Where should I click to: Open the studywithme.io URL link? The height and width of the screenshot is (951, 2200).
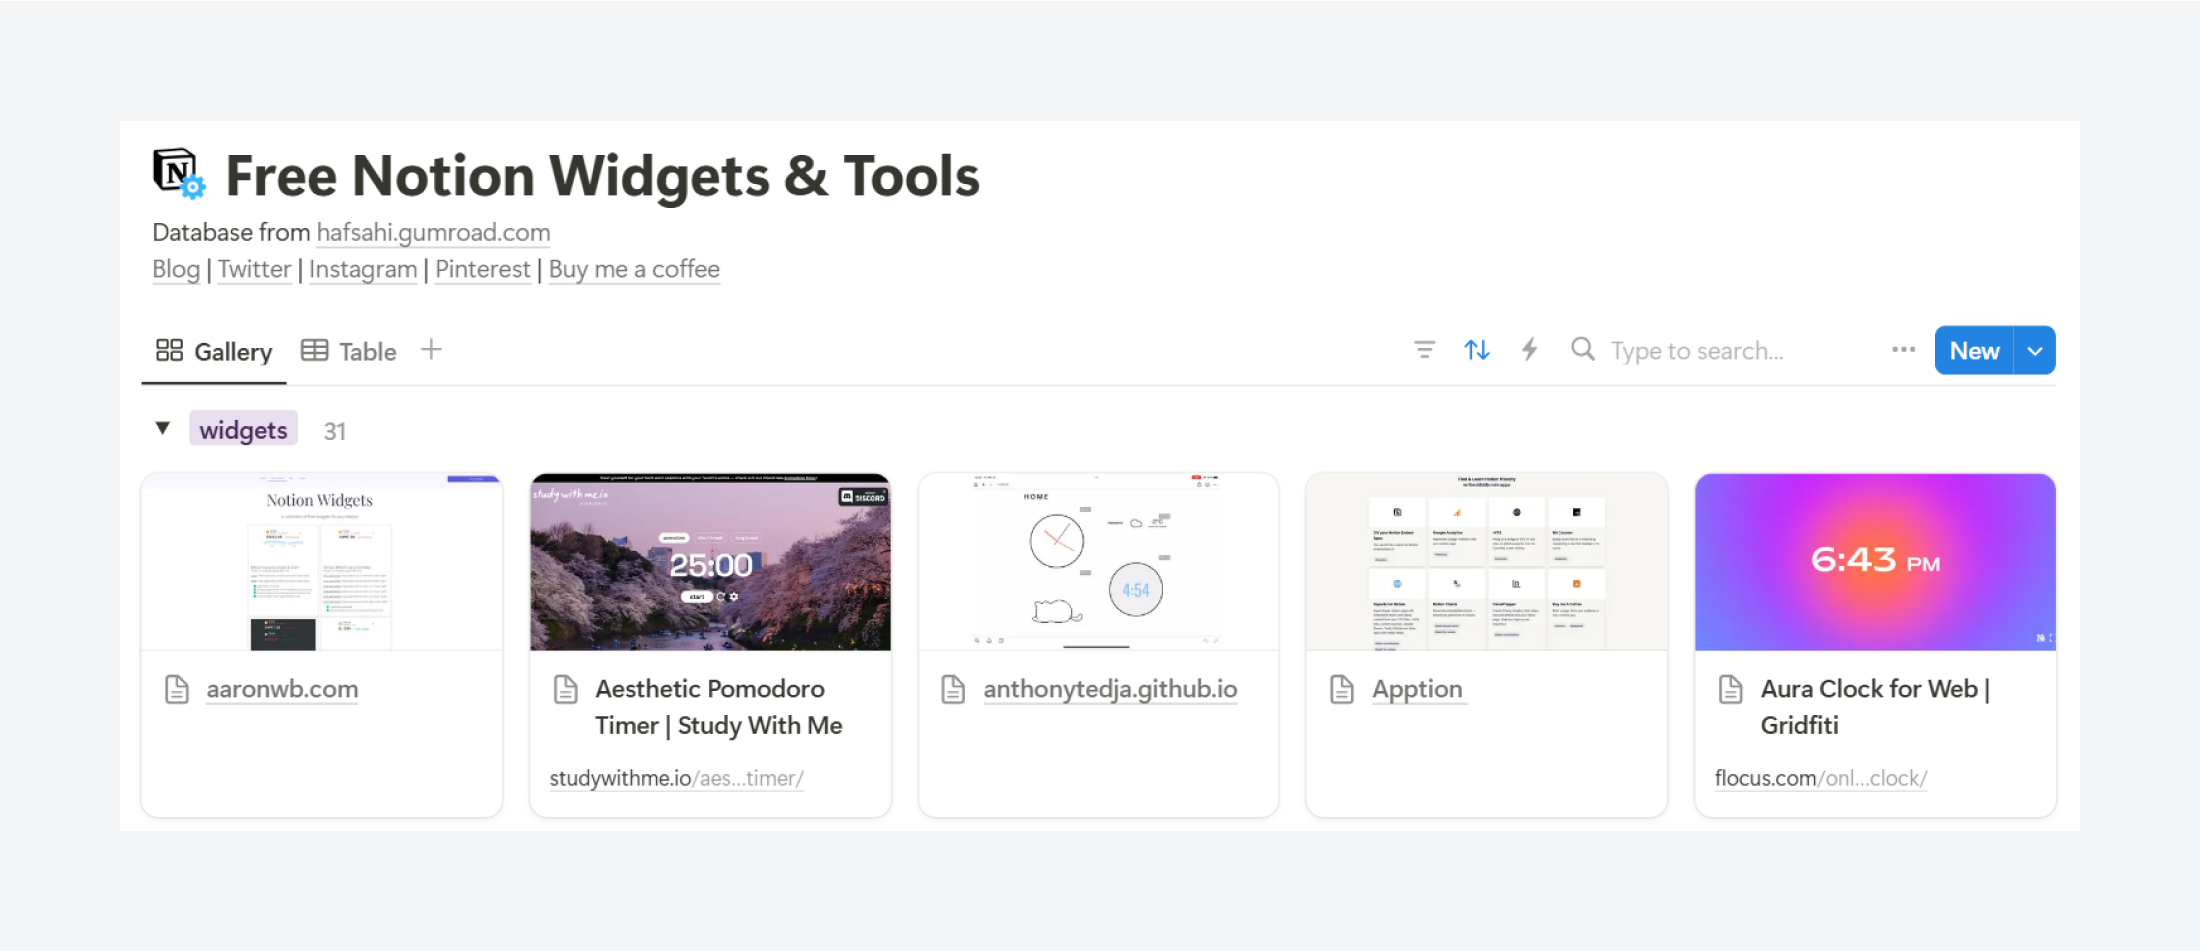coord(676,778)
